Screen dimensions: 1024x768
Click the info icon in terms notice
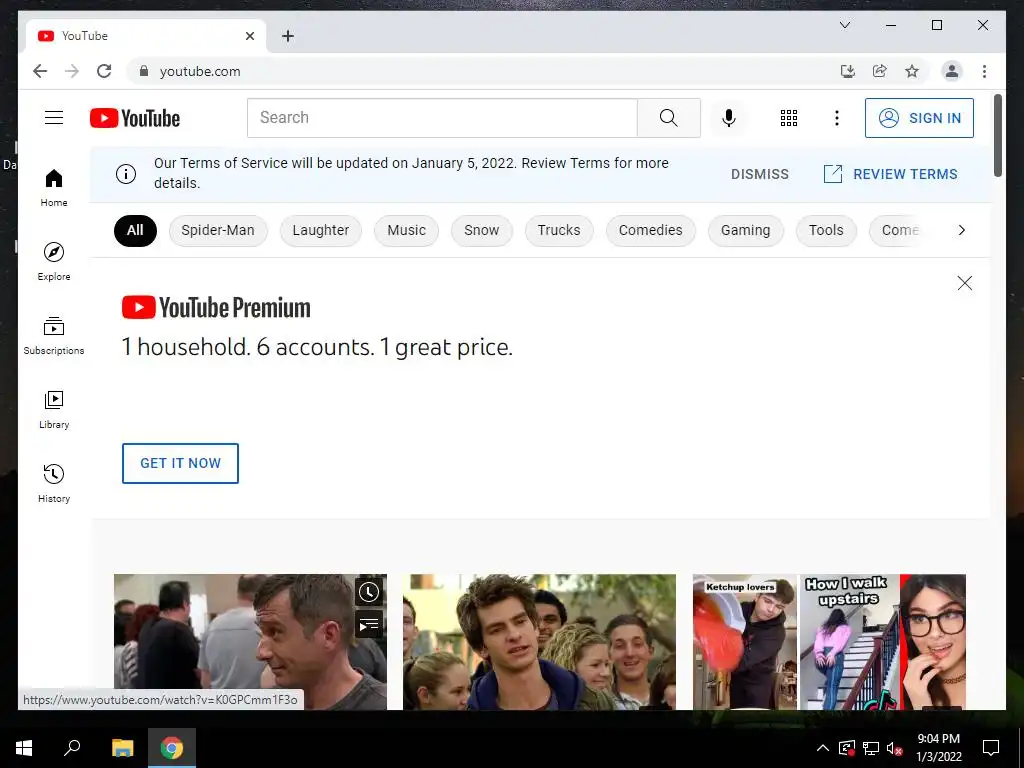coord(126,174)
